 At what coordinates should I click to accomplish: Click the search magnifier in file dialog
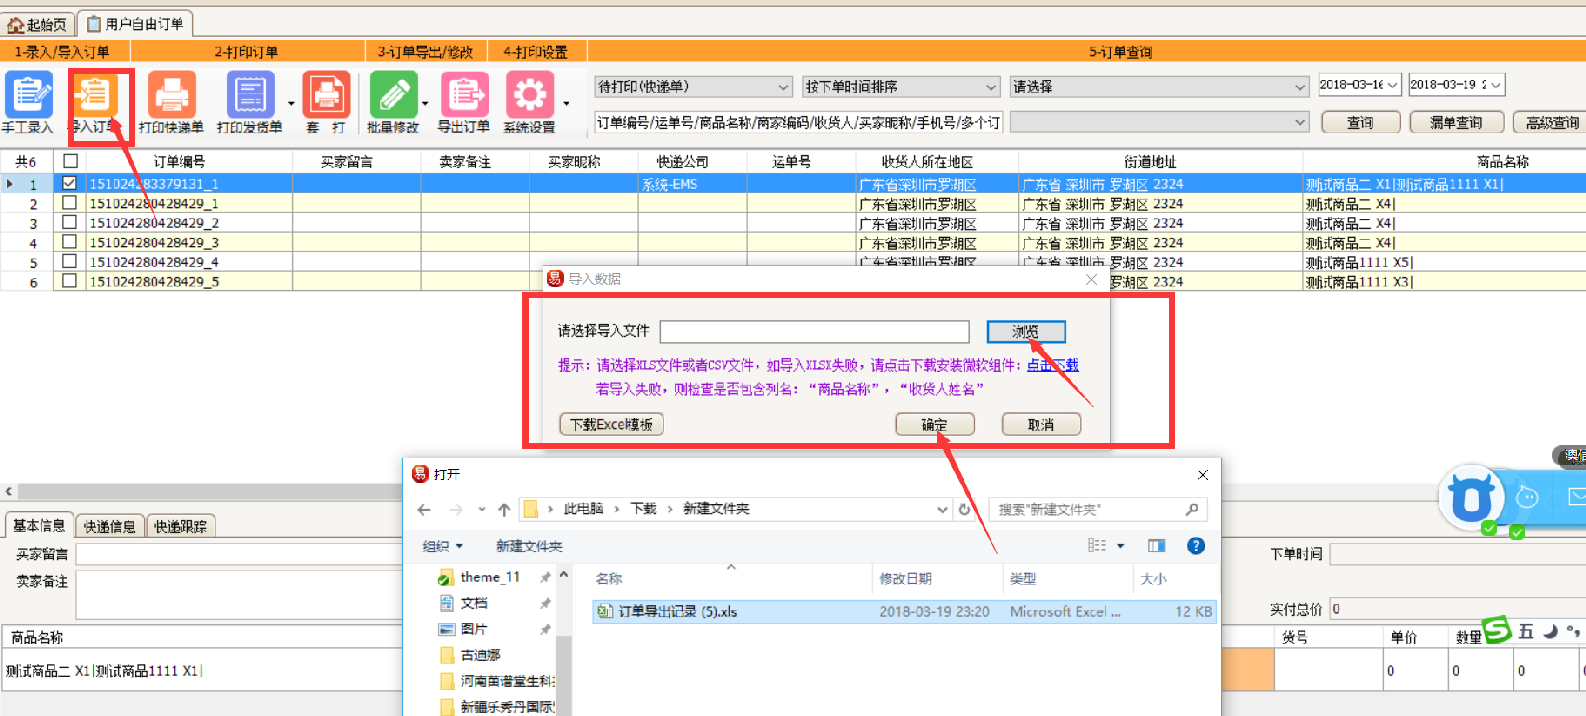[x=1192, y=509]
